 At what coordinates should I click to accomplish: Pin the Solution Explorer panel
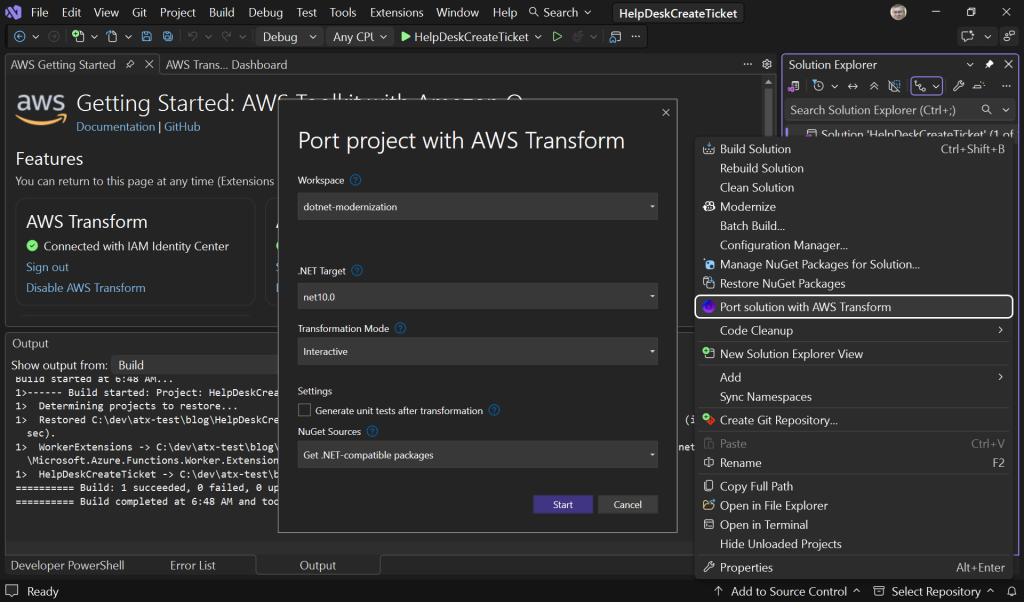tap(989, 64)
